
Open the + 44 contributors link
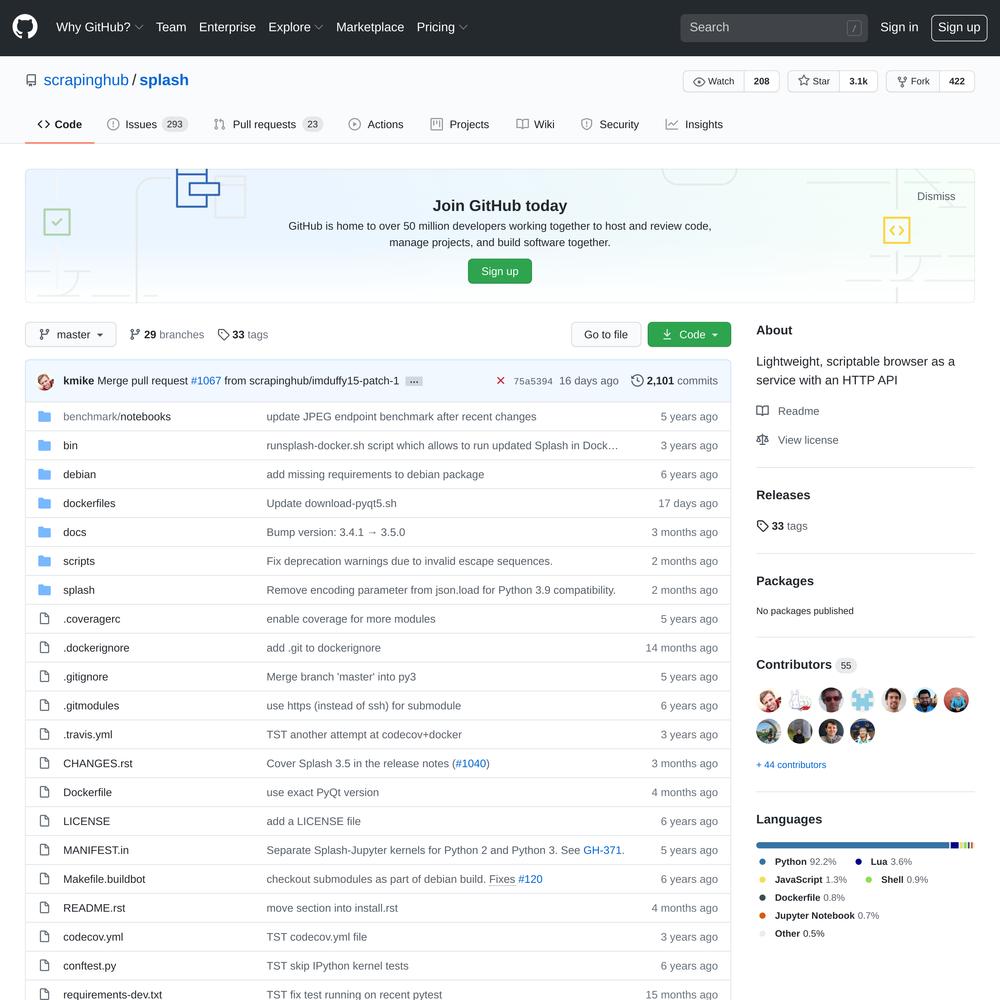click(x=791, y=765)
